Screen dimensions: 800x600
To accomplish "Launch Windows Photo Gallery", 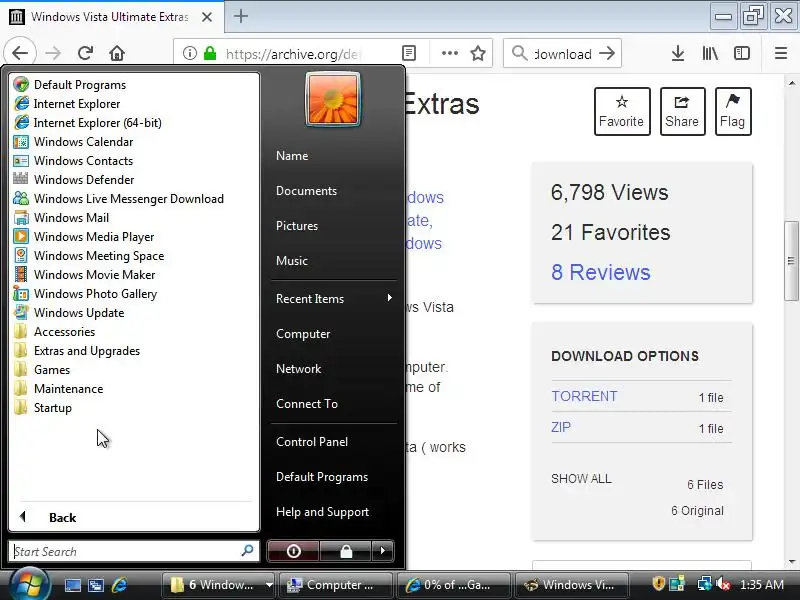I will 95,294.
